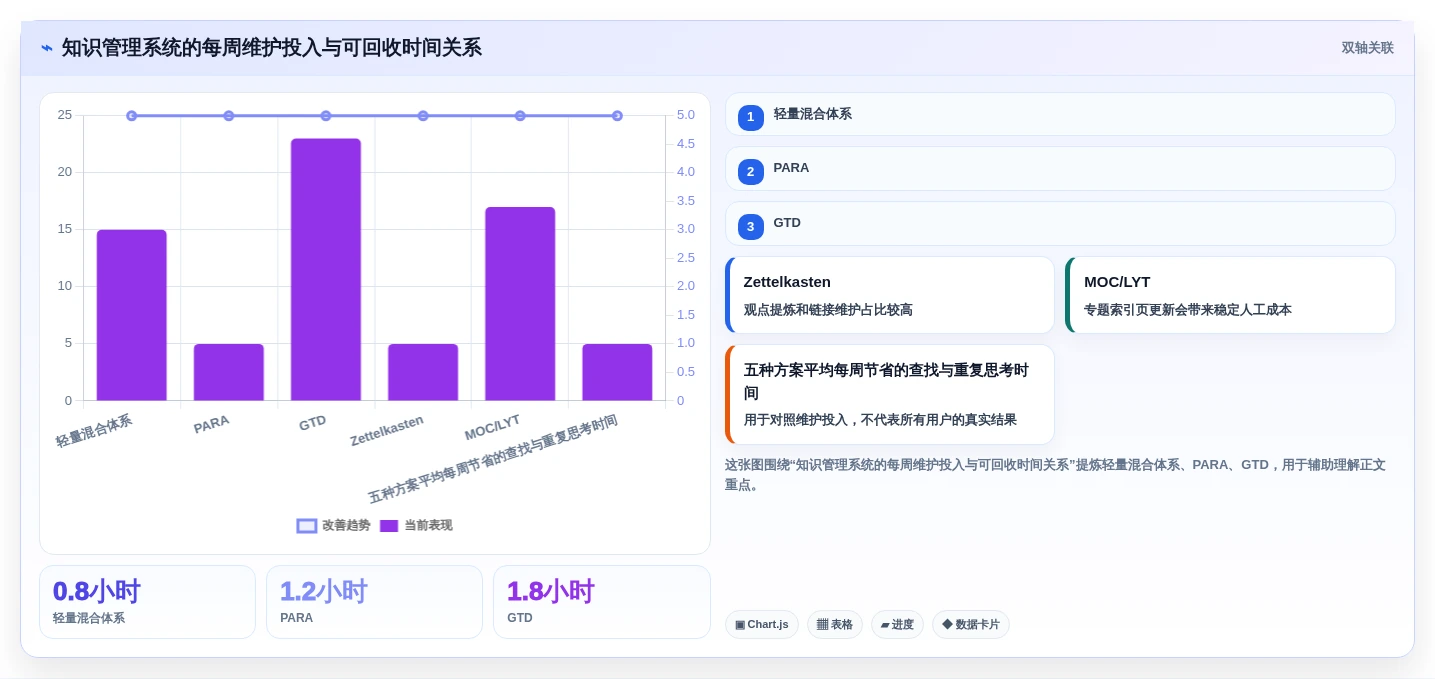Click the tallest GTD bar
Screen dimensions: 1435x679
(326, 270)
